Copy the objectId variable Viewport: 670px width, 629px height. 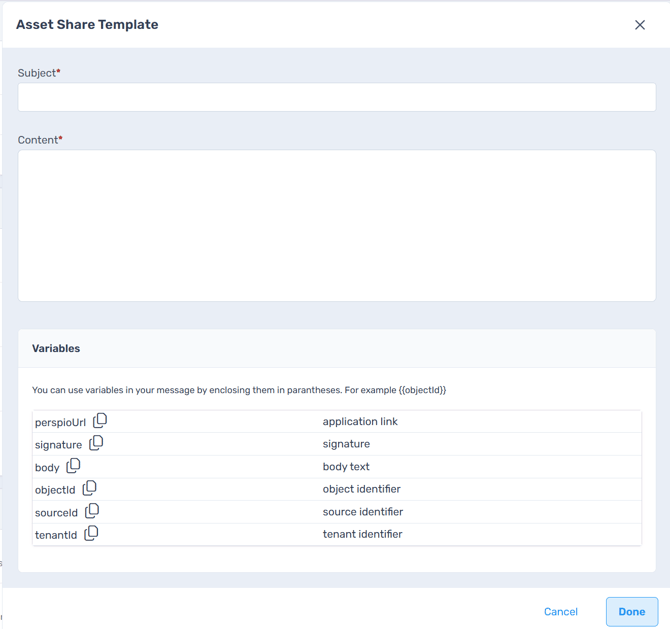tap(89, 488)
